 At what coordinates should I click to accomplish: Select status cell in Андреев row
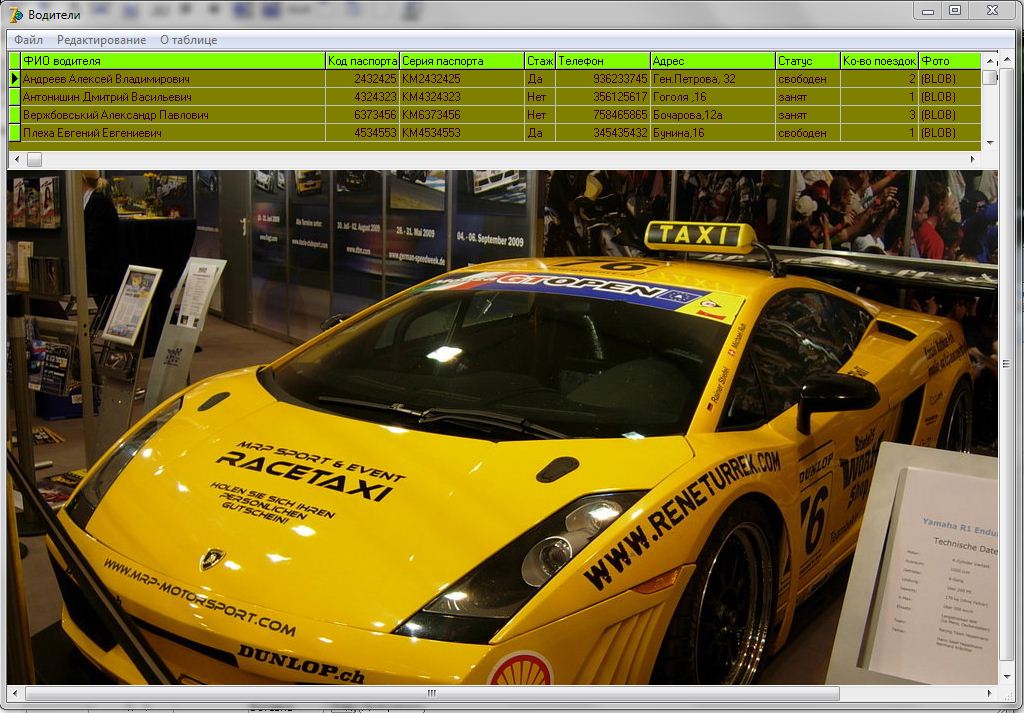click(x=808, y=78)
